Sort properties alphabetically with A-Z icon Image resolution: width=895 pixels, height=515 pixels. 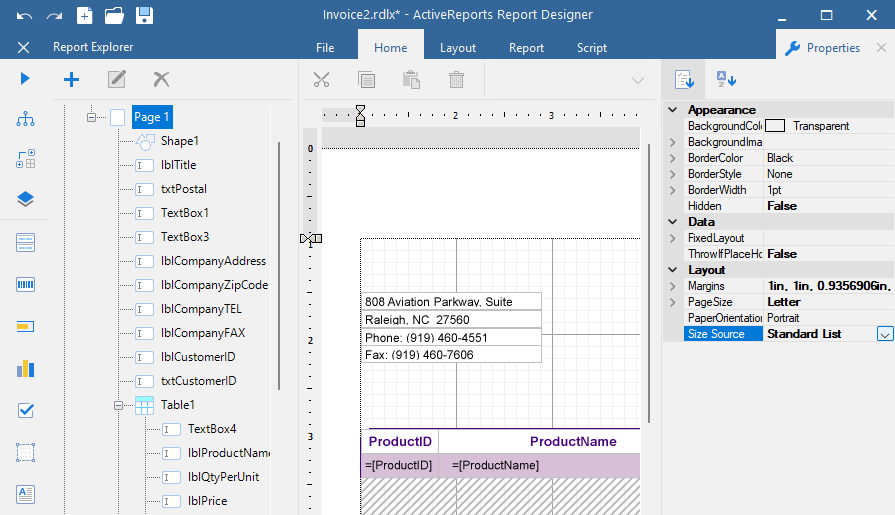coord(726,79)
